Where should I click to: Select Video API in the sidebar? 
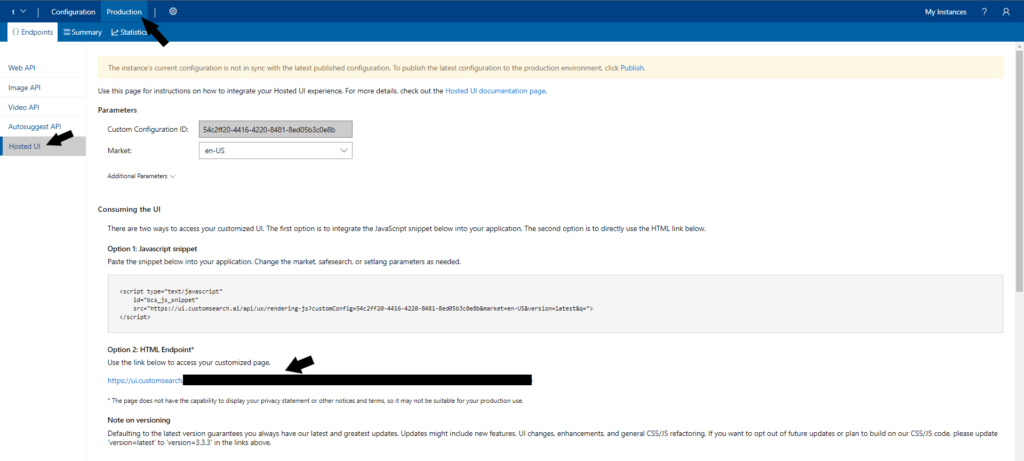24,107
